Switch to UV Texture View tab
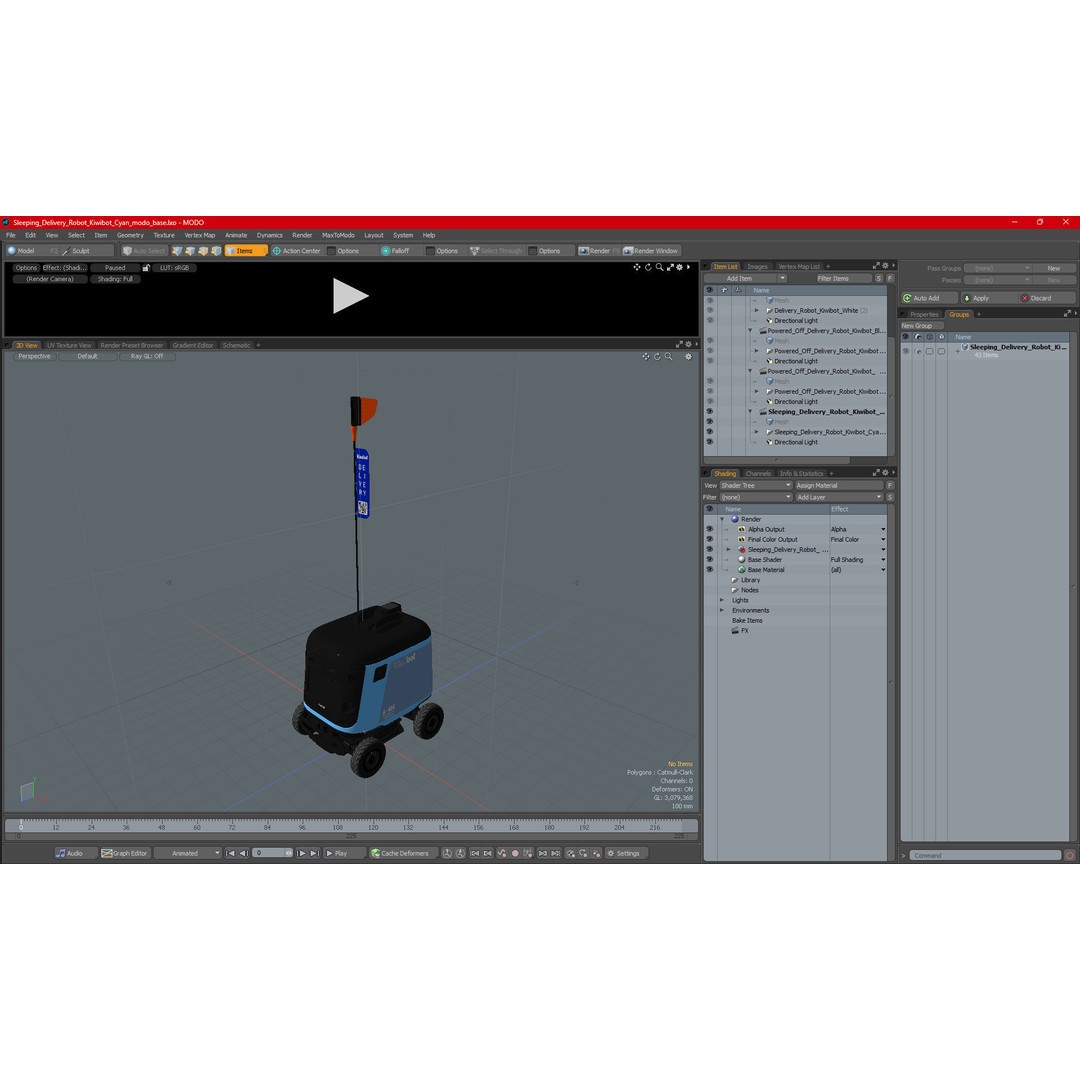Image resolution: width=1080 pixels, height=1080 pixels. [x=69, y=345]
